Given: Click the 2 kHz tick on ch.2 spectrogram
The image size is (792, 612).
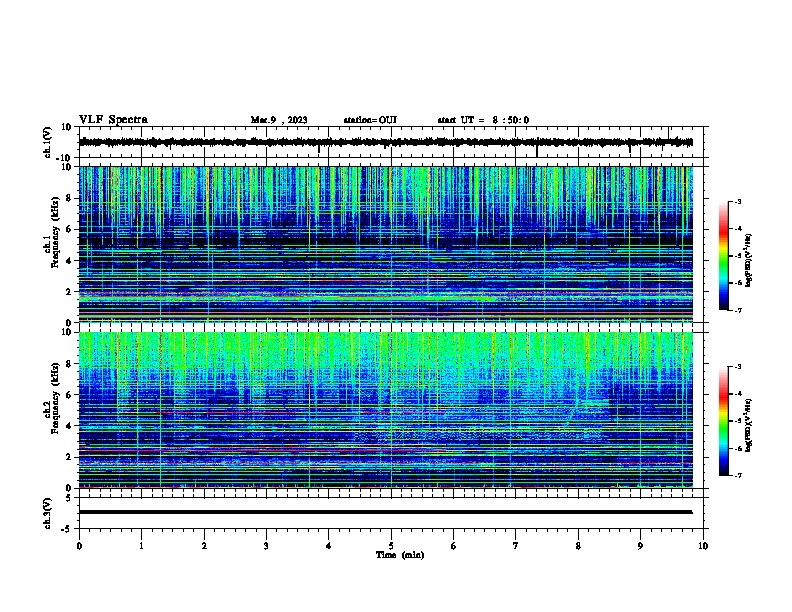Looking at the screenshot, I should point(69,457).
